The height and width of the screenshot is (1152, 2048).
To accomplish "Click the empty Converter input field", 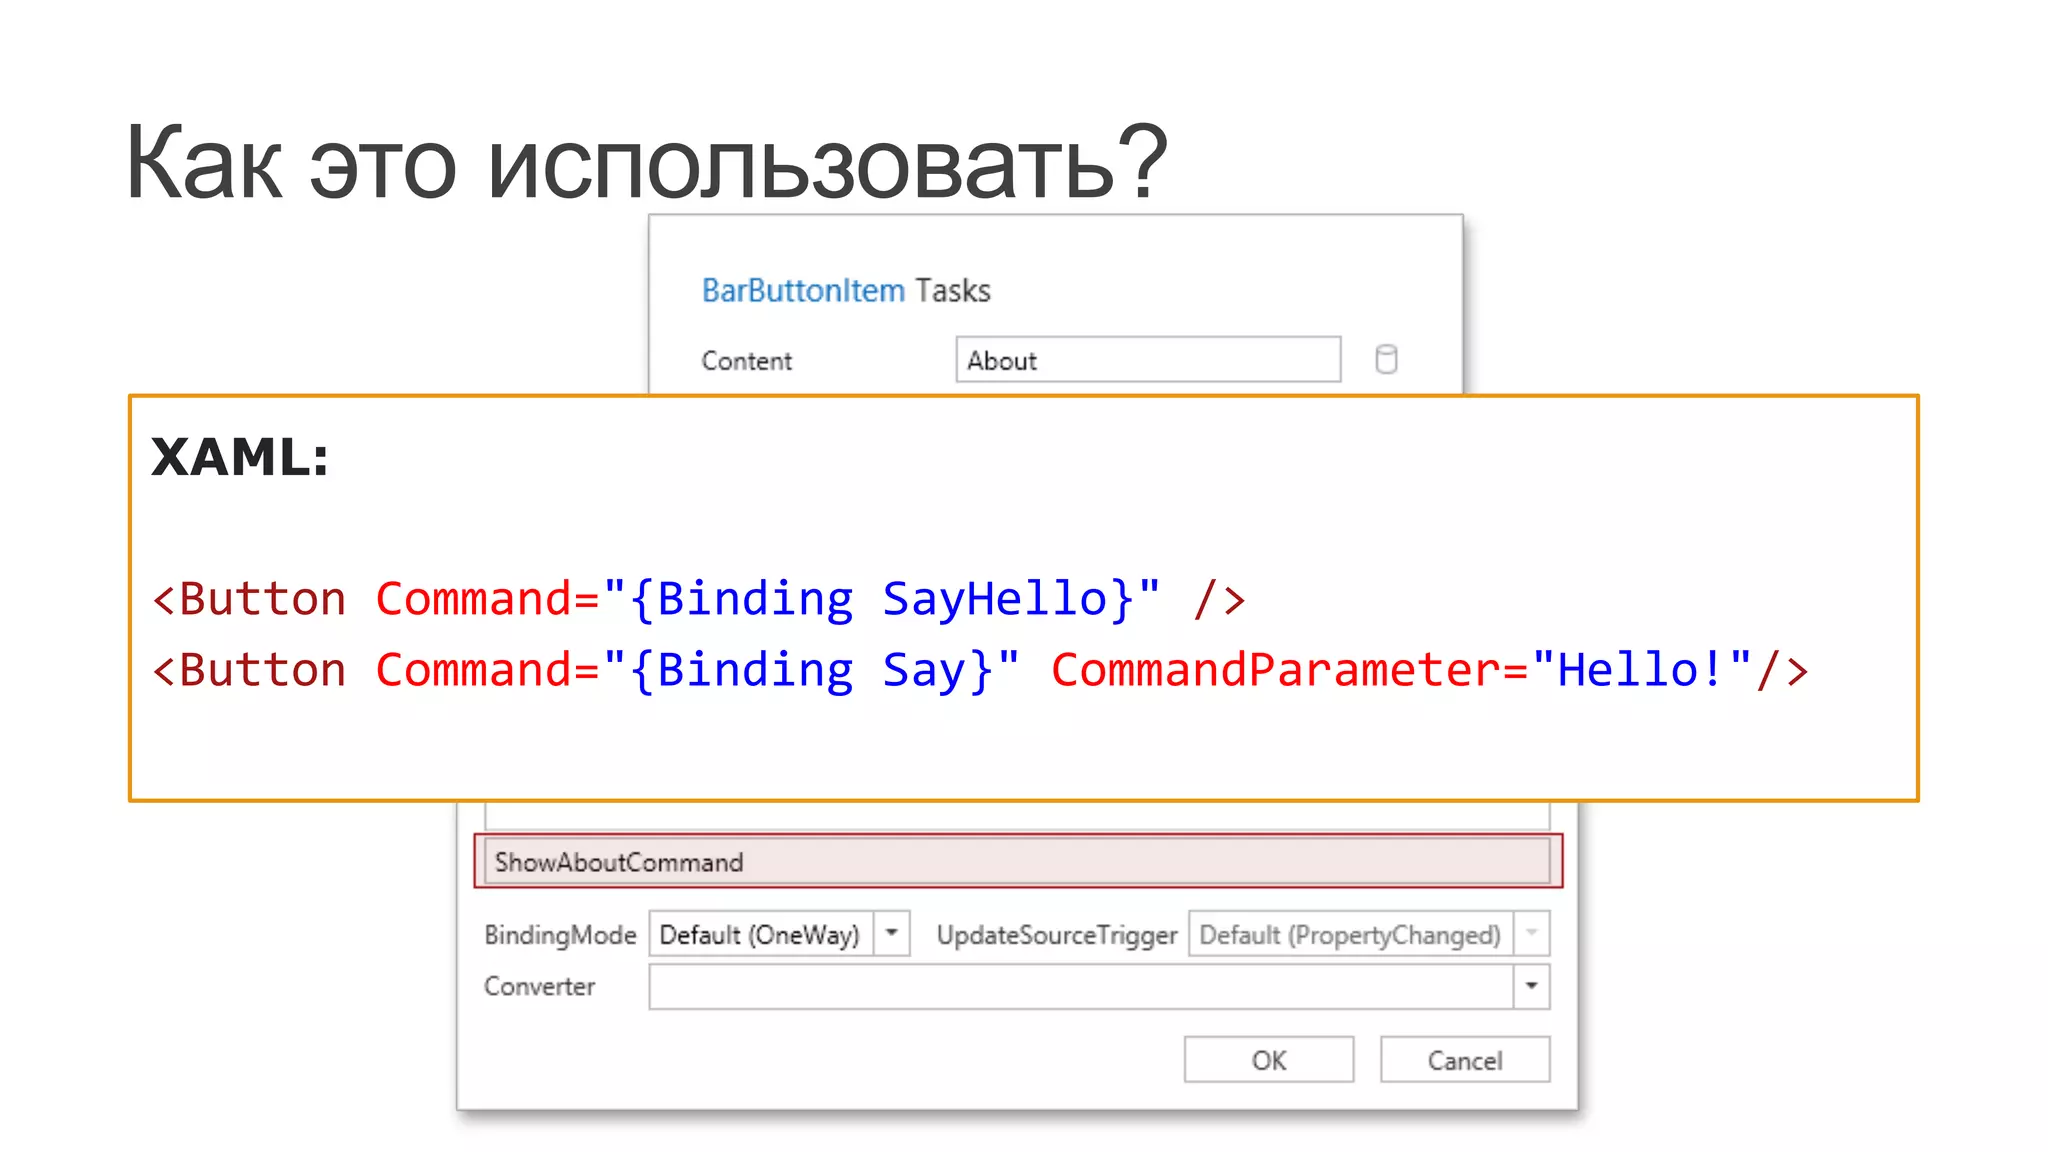I will coord(1081,987).
